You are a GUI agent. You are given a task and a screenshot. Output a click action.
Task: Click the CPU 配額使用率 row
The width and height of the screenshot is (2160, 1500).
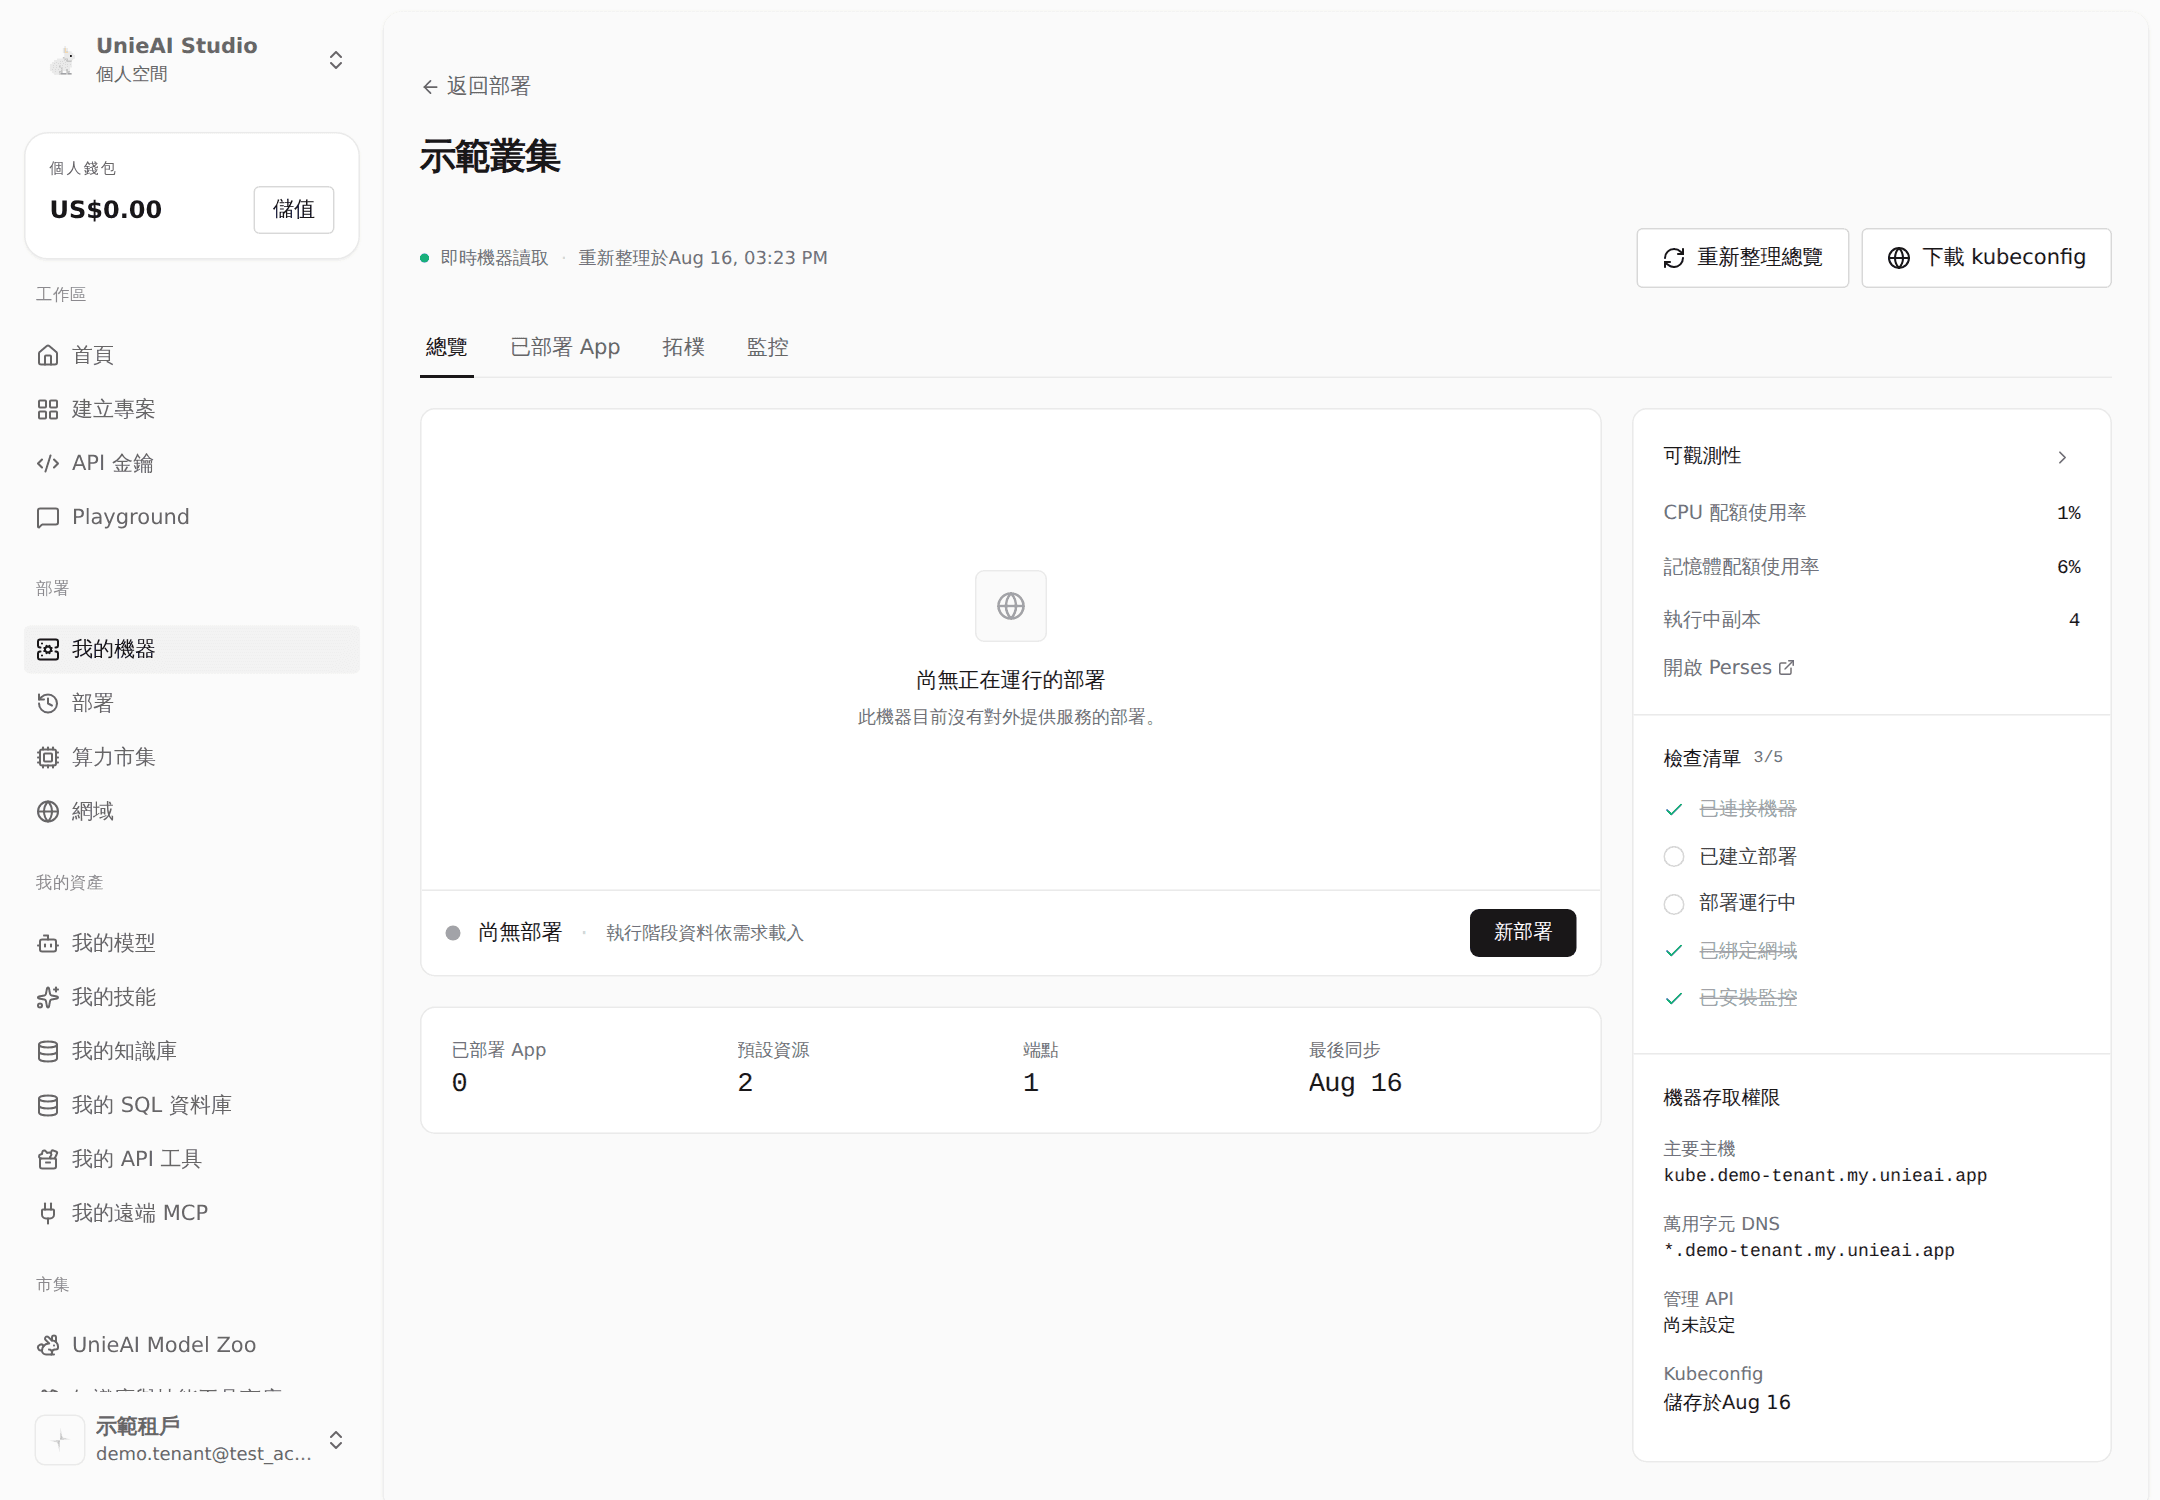[x=1872, y=513]
